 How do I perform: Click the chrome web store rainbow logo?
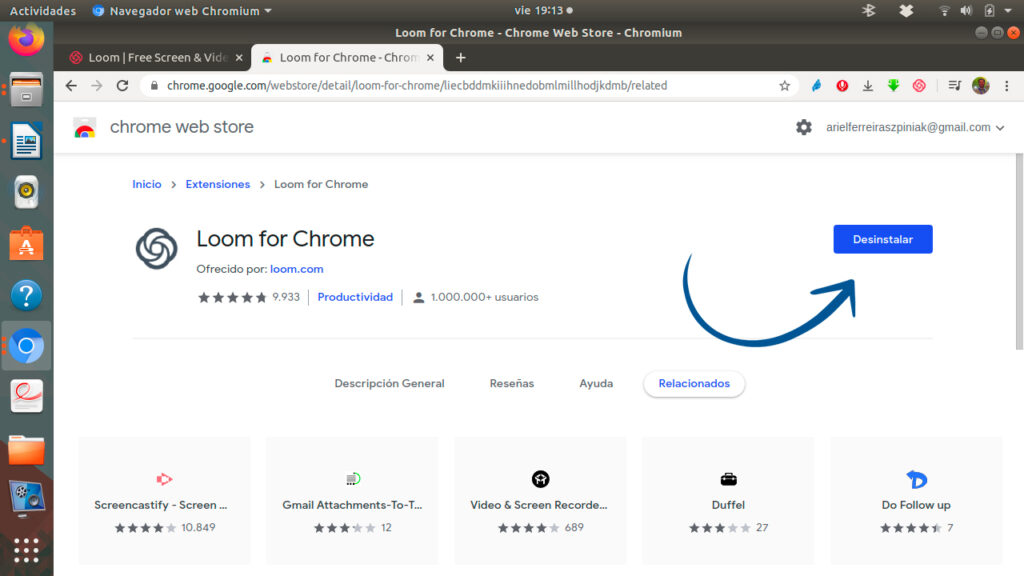click(84, 127)
